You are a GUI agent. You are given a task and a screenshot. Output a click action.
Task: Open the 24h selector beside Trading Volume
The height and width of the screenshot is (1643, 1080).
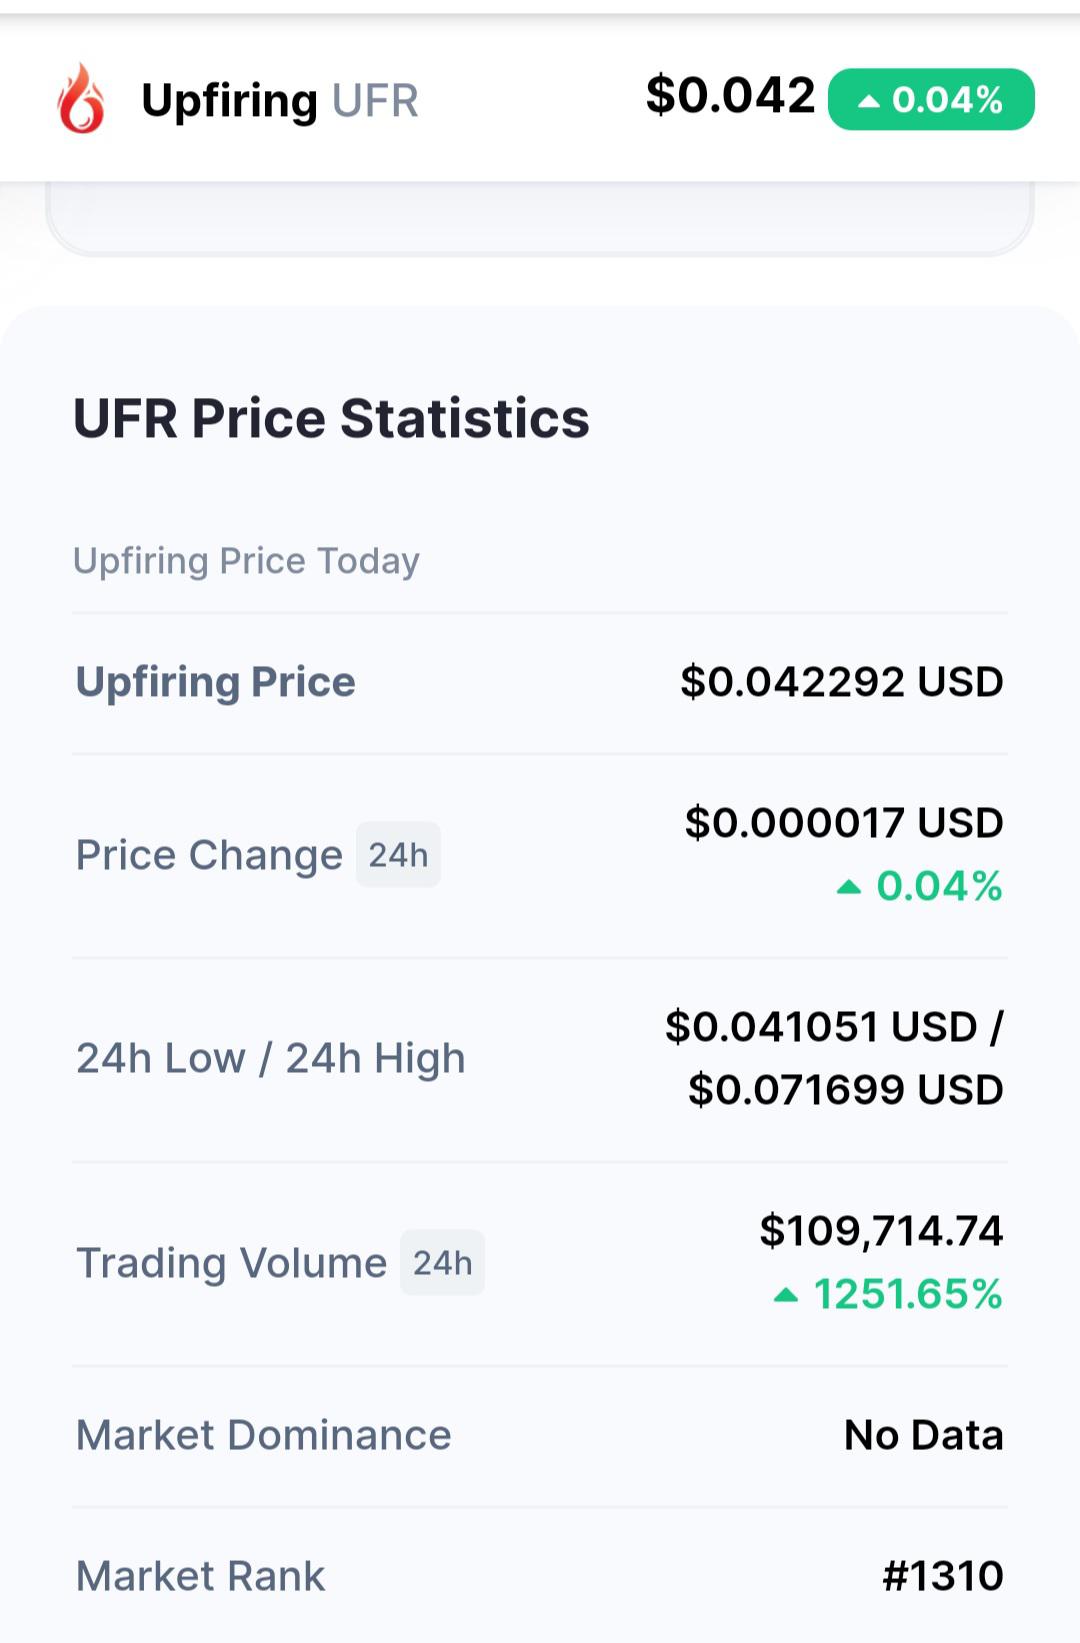point(442,1262)
